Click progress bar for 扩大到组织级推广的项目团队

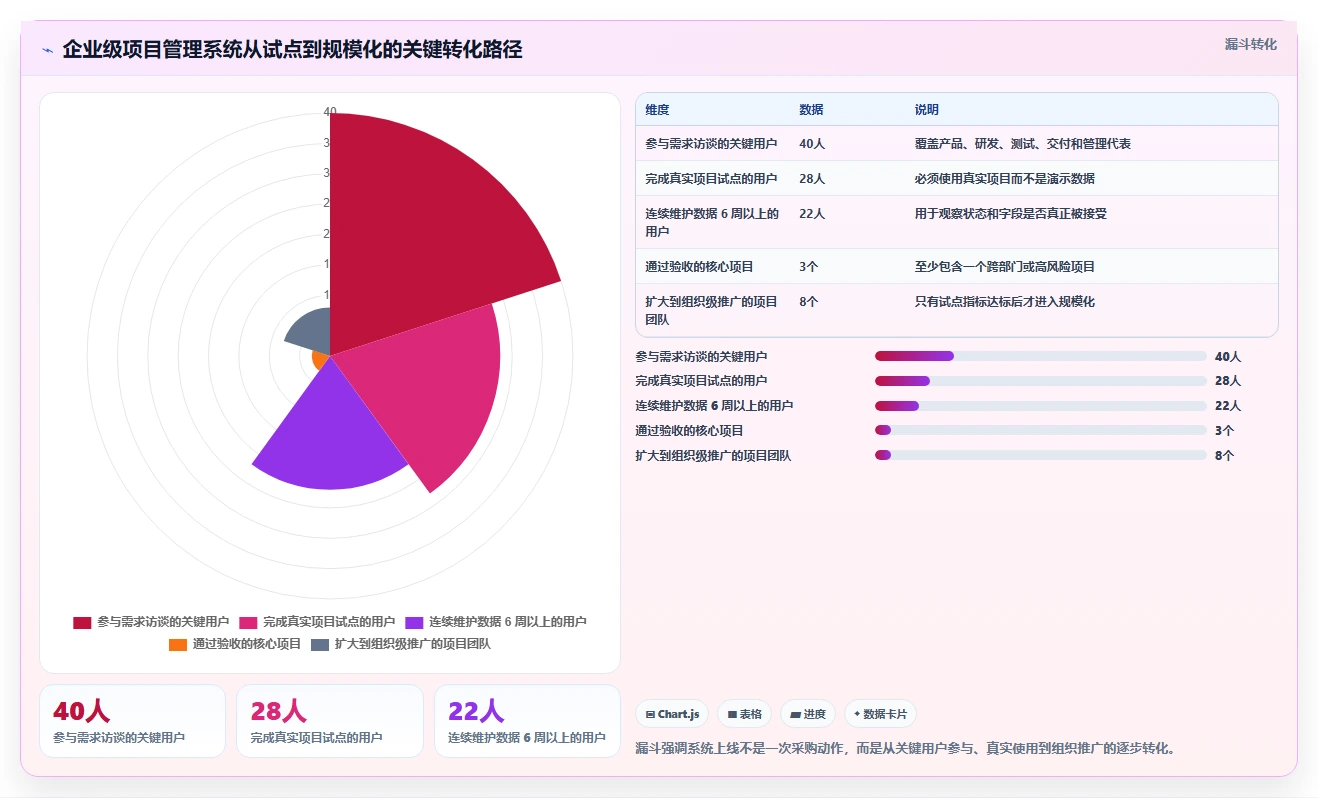click(1040, 455)
